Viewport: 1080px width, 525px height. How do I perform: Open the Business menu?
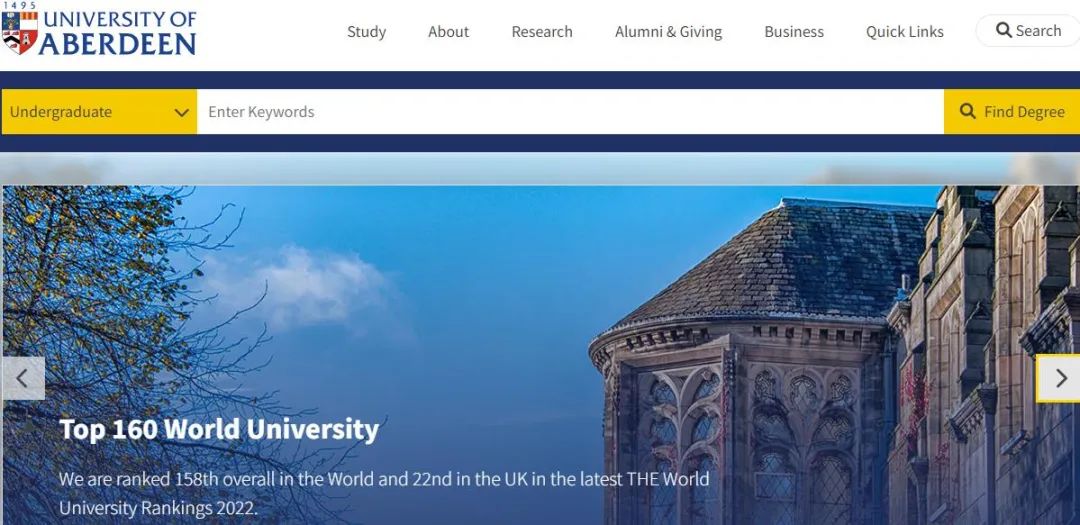(794, 32)
